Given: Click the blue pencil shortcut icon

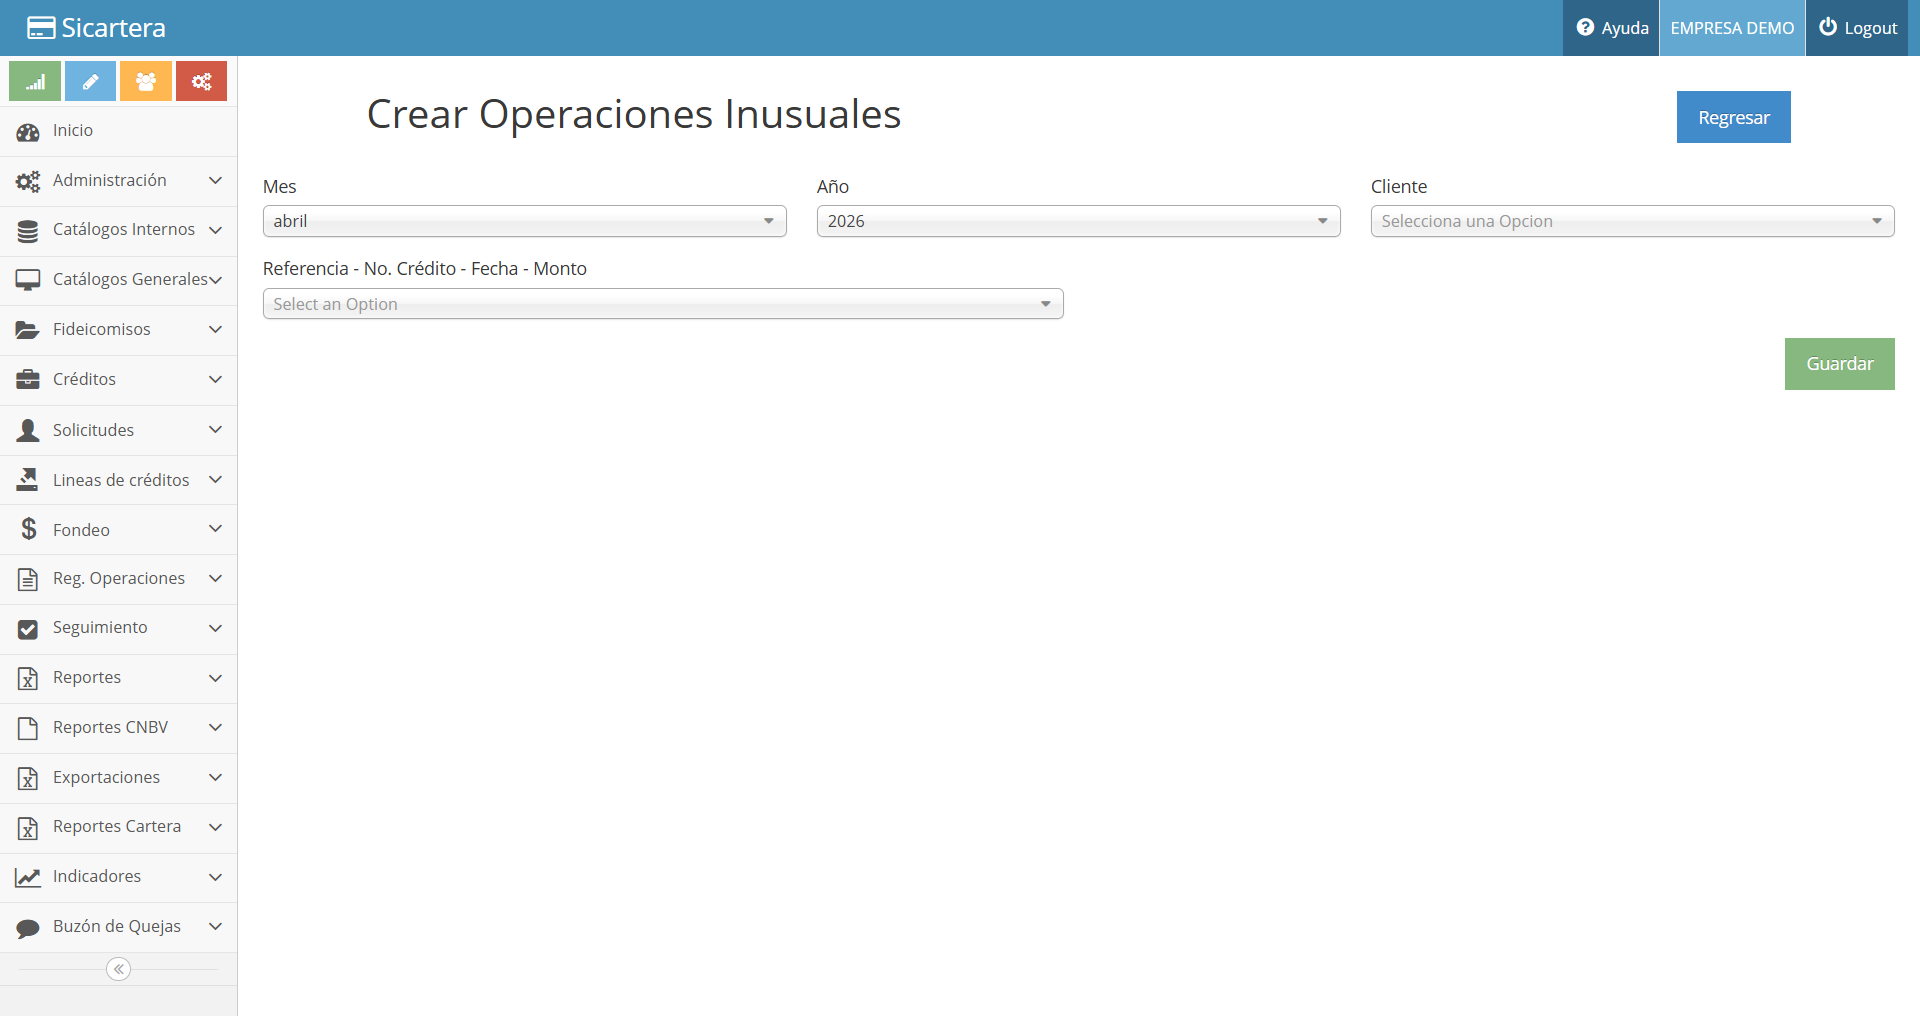Looking at the screenshot, I should click(x=90, y=81).
